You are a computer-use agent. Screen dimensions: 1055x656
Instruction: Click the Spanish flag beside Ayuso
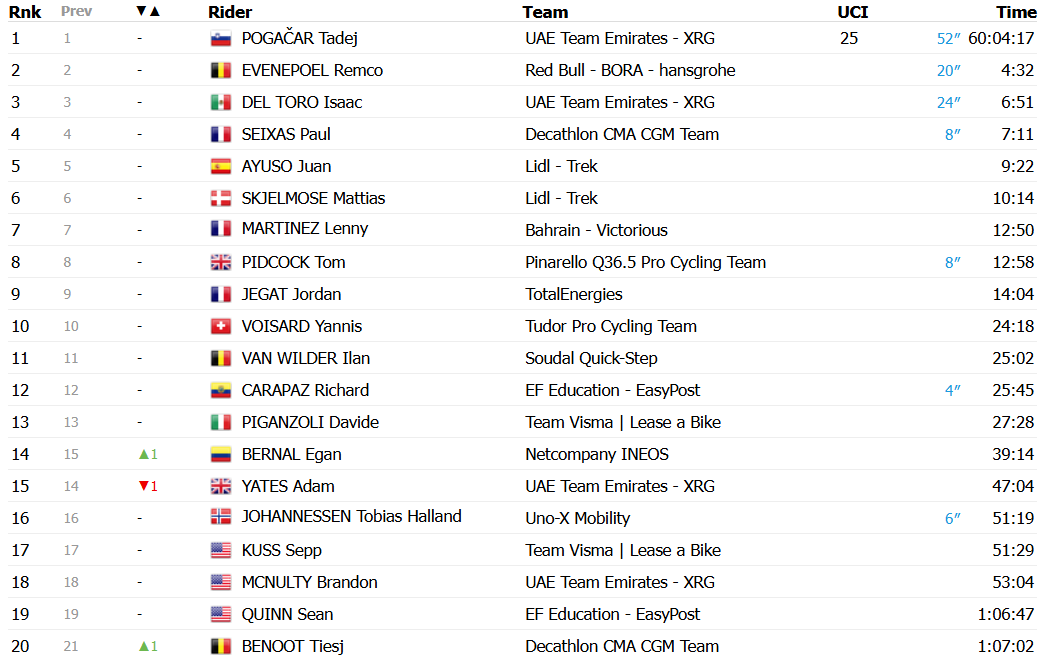click(221, 167)
